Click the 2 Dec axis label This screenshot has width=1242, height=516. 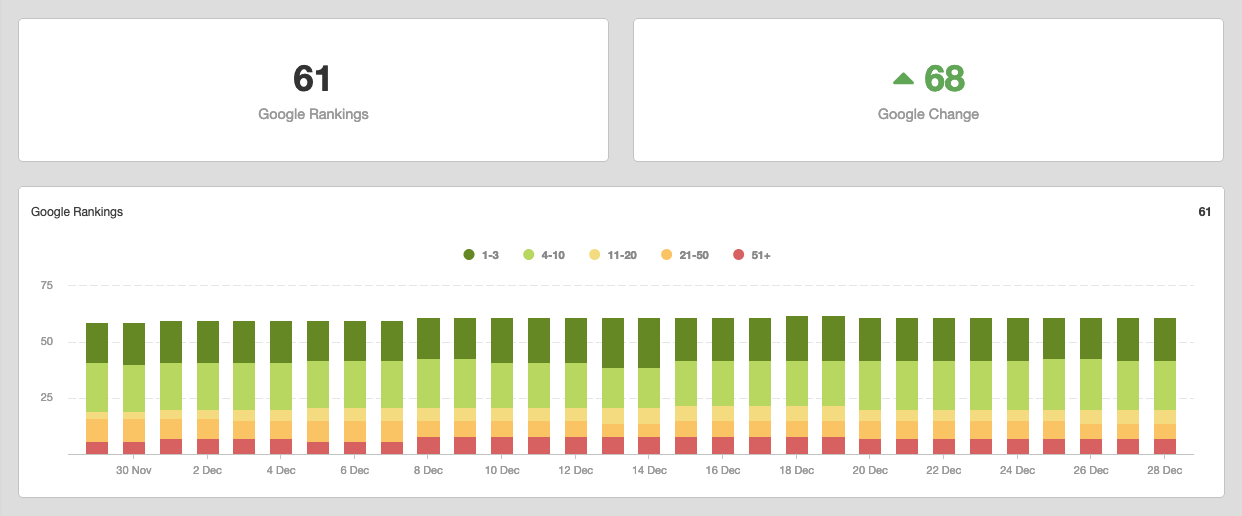(x=208, y=470)
